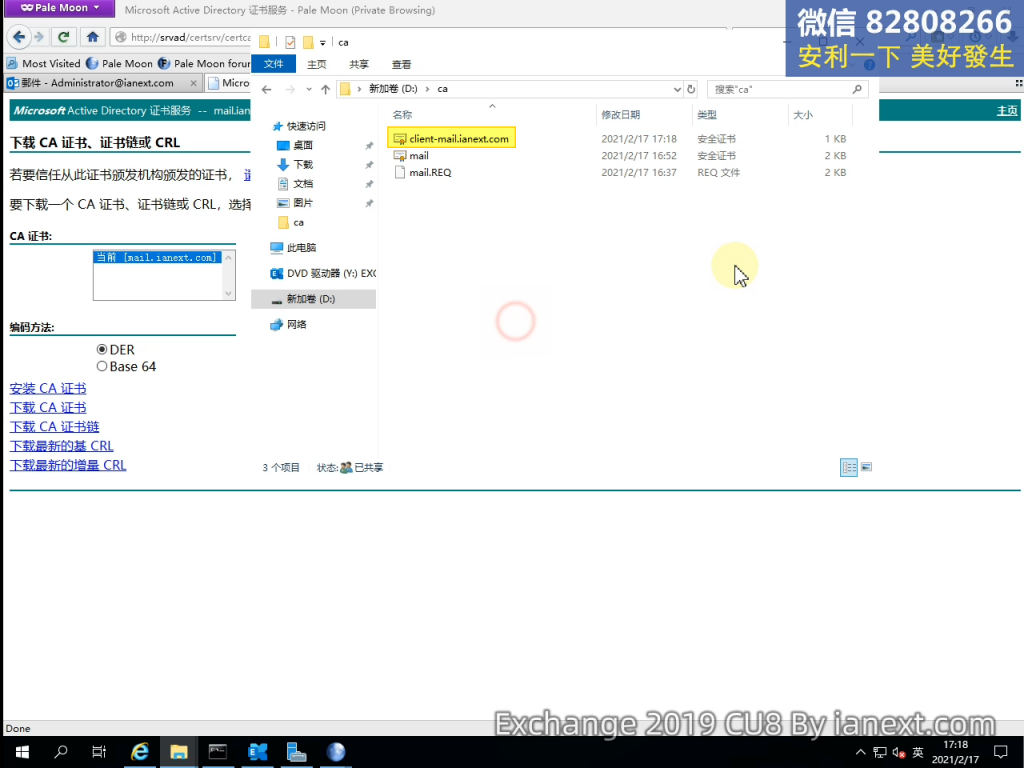Image resolution: width=1024 pixels, height=768 pixels.
Task: Select the Base 64 encoding option
Action: pos(102,367)
